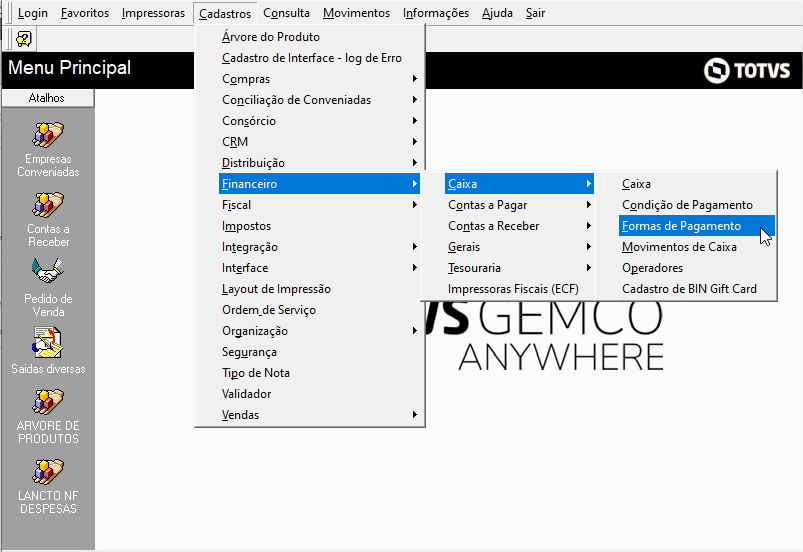This screenshot has height=552, width=803.
Task: Open the Favoritos menu
Action: pos(85,13)
